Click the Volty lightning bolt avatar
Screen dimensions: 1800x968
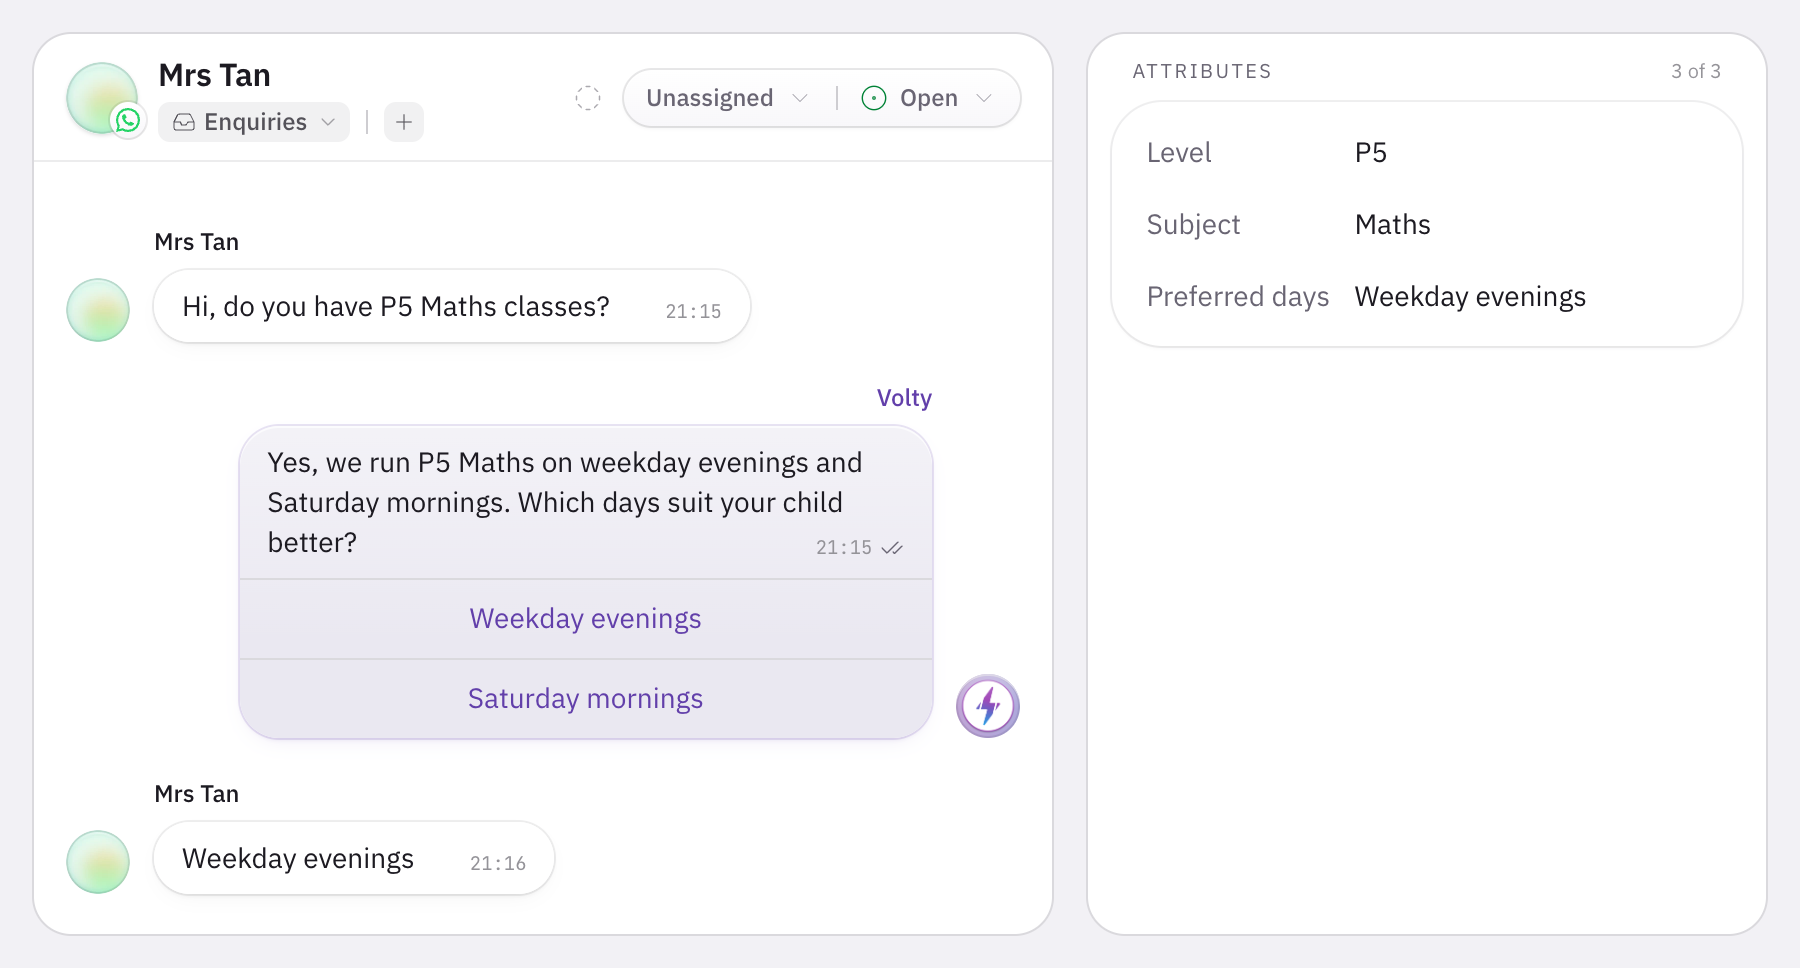988,706
